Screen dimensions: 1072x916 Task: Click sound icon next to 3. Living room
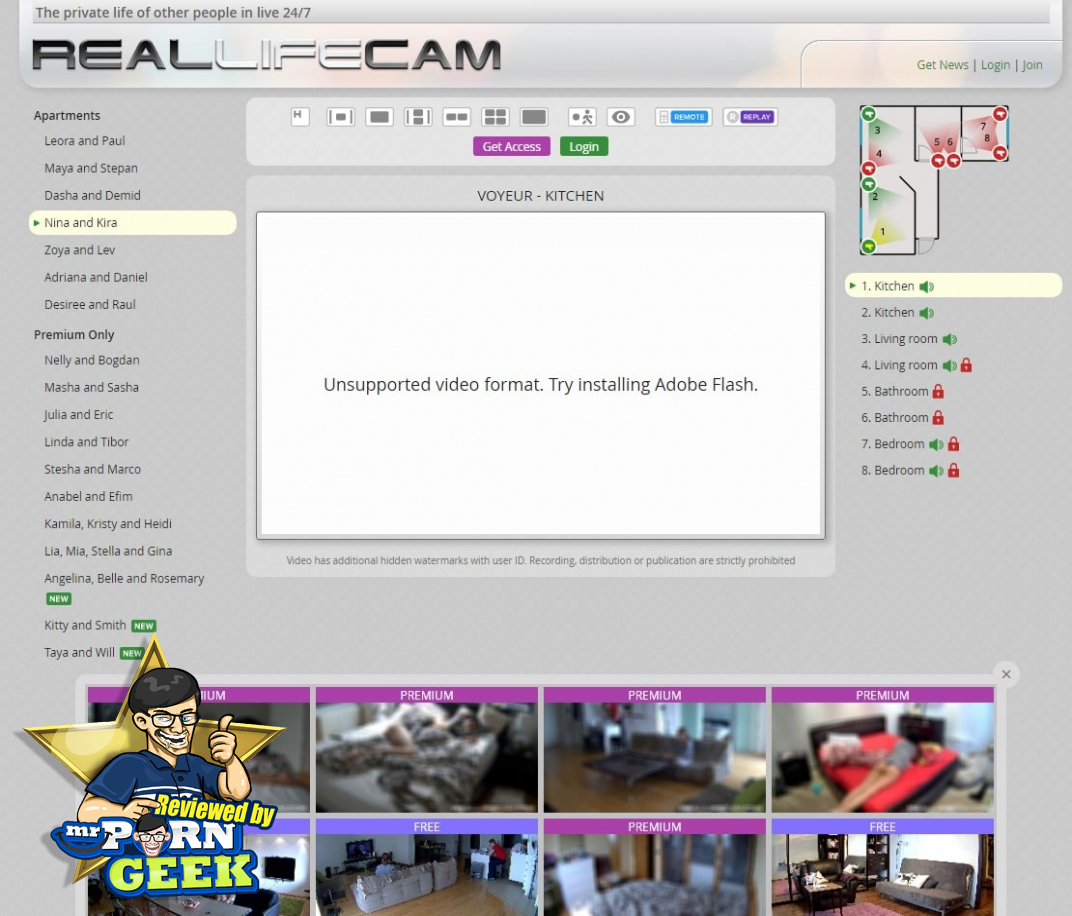click(x=950, y=339)
